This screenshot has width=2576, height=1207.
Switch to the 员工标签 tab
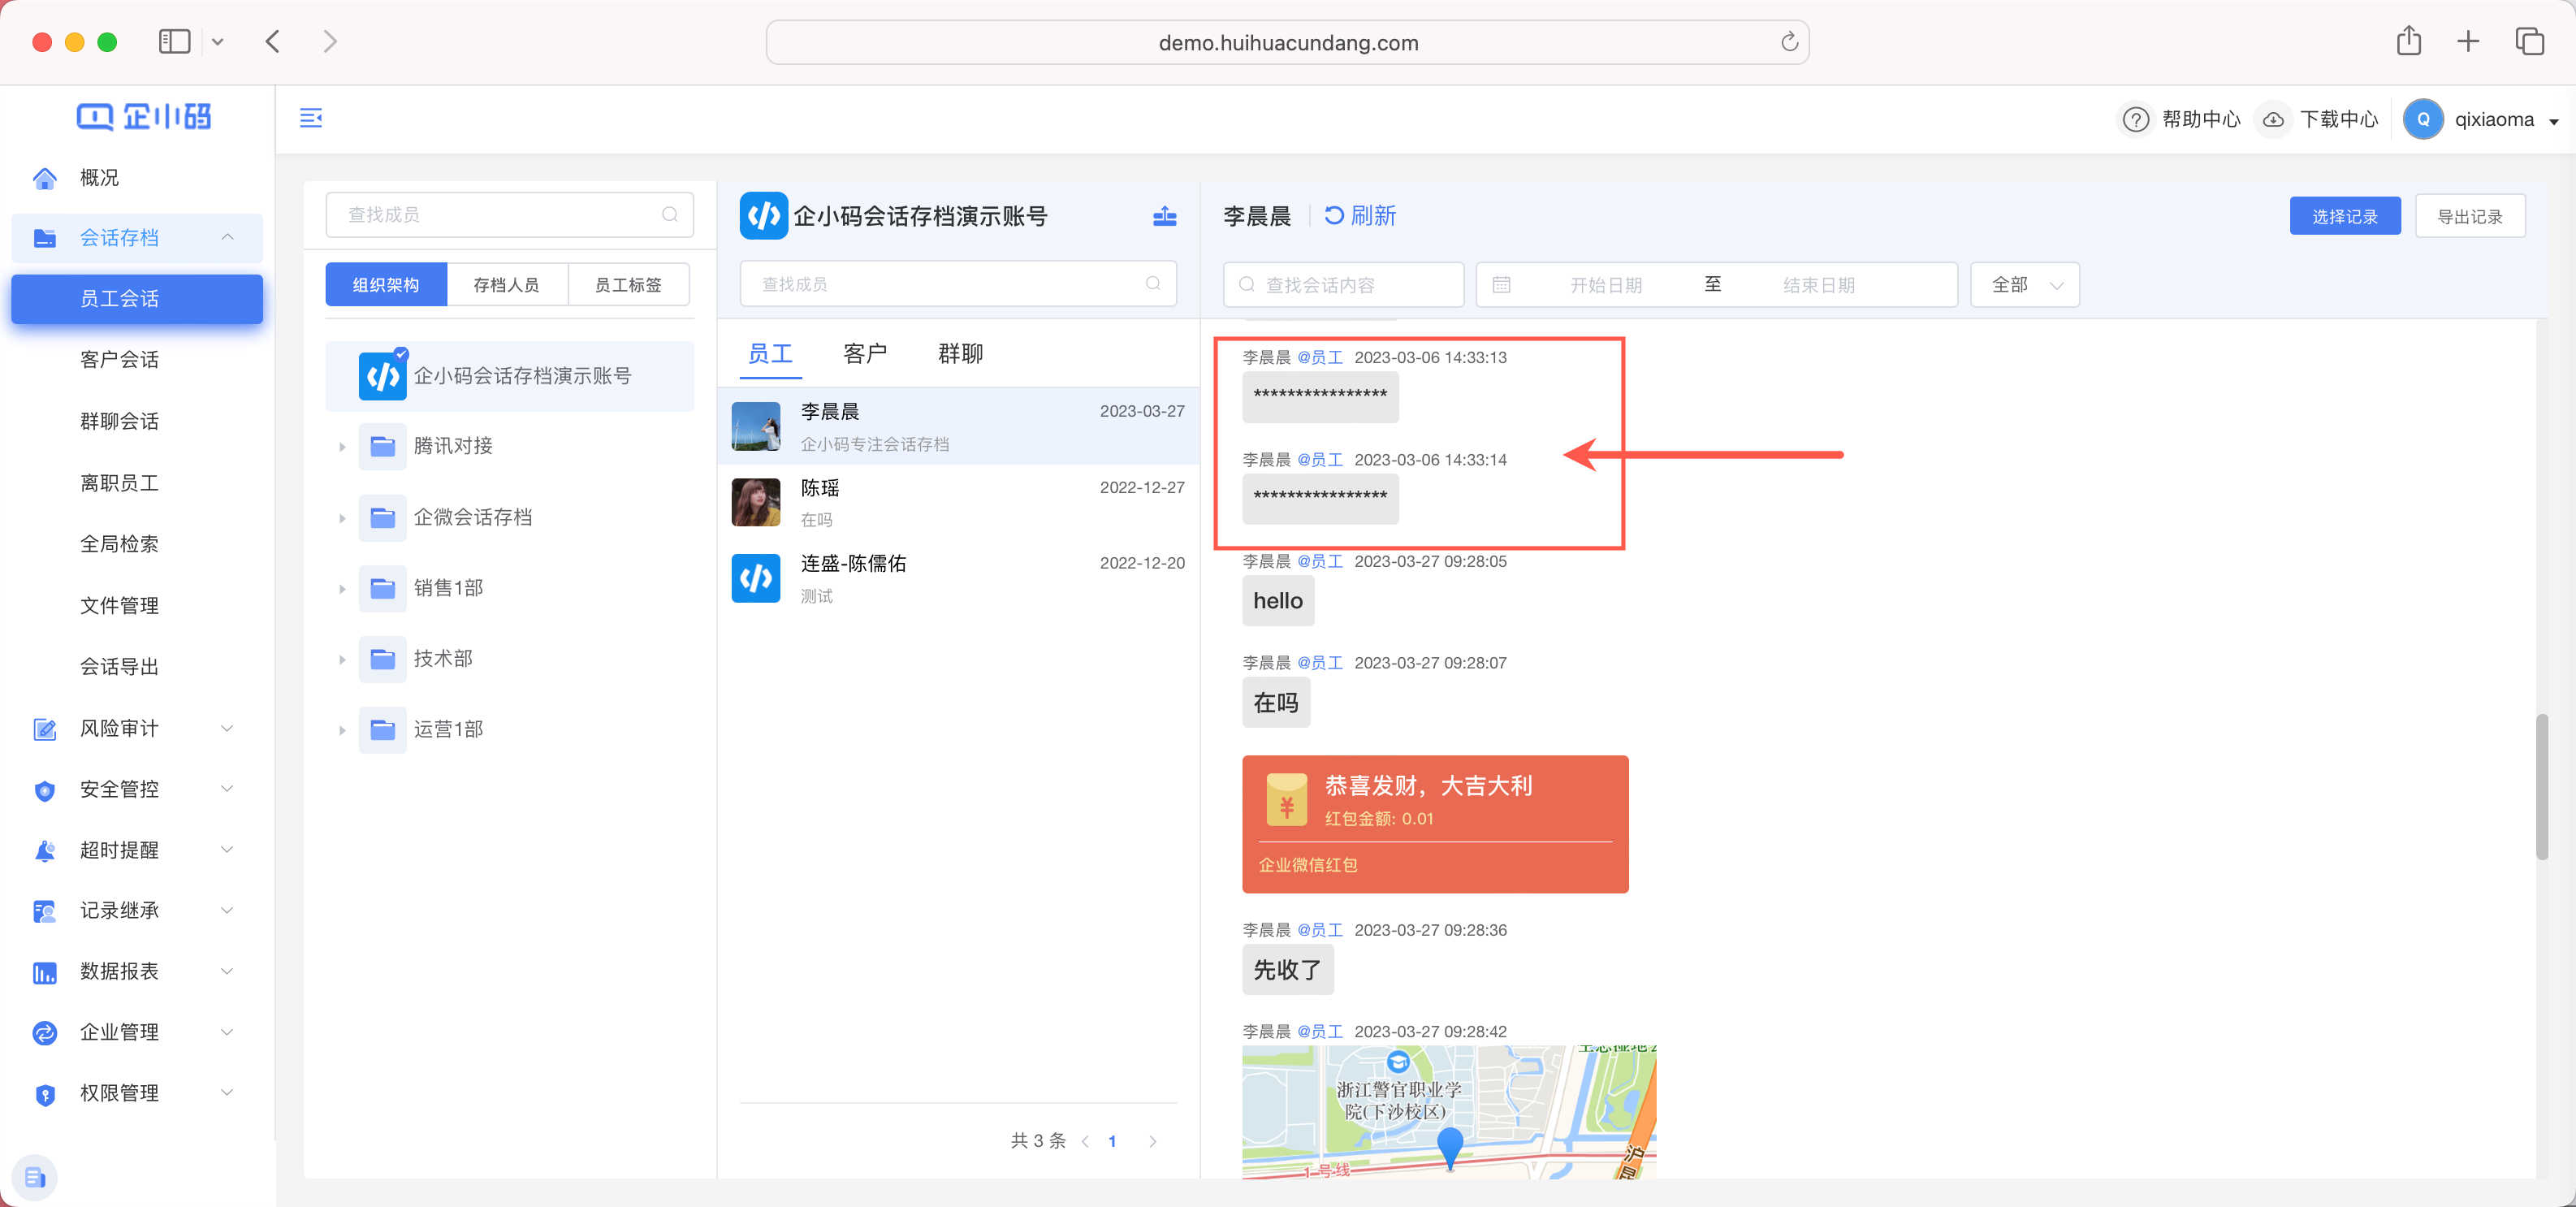(x=628, y=285)
